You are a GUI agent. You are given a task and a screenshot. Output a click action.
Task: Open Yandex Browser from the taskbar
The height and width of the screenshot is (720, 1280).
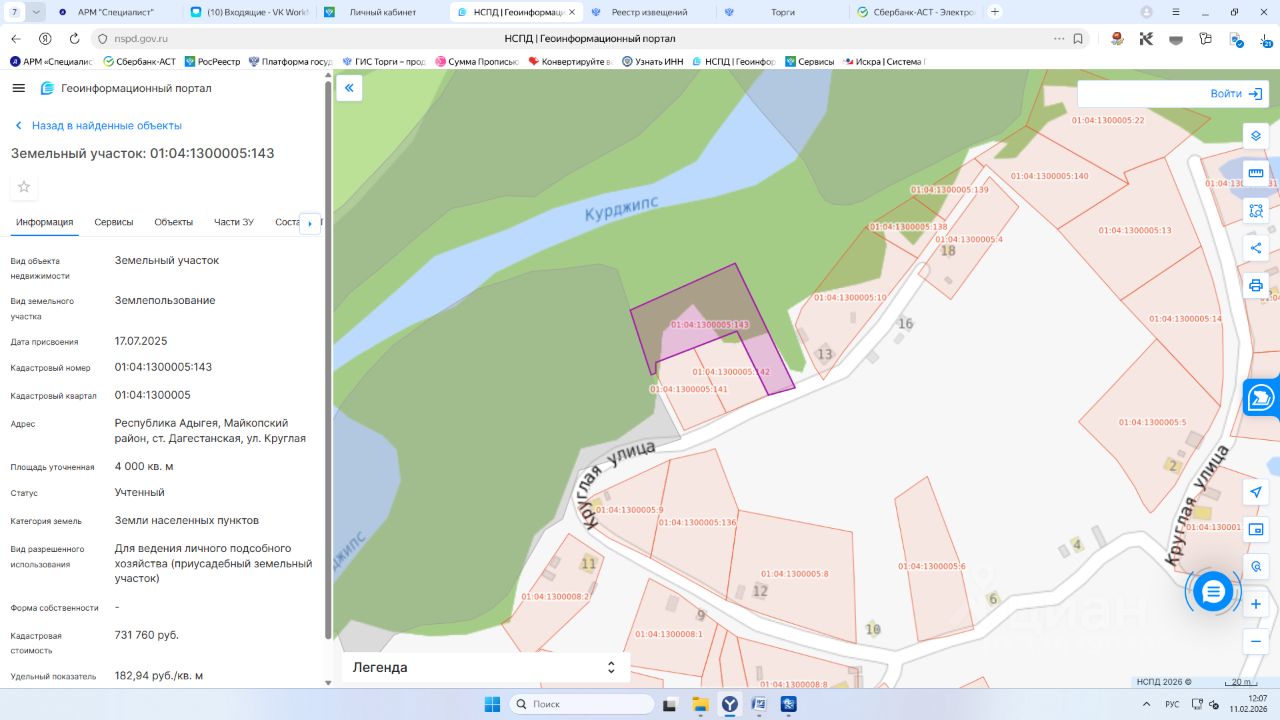coord(730,704)
